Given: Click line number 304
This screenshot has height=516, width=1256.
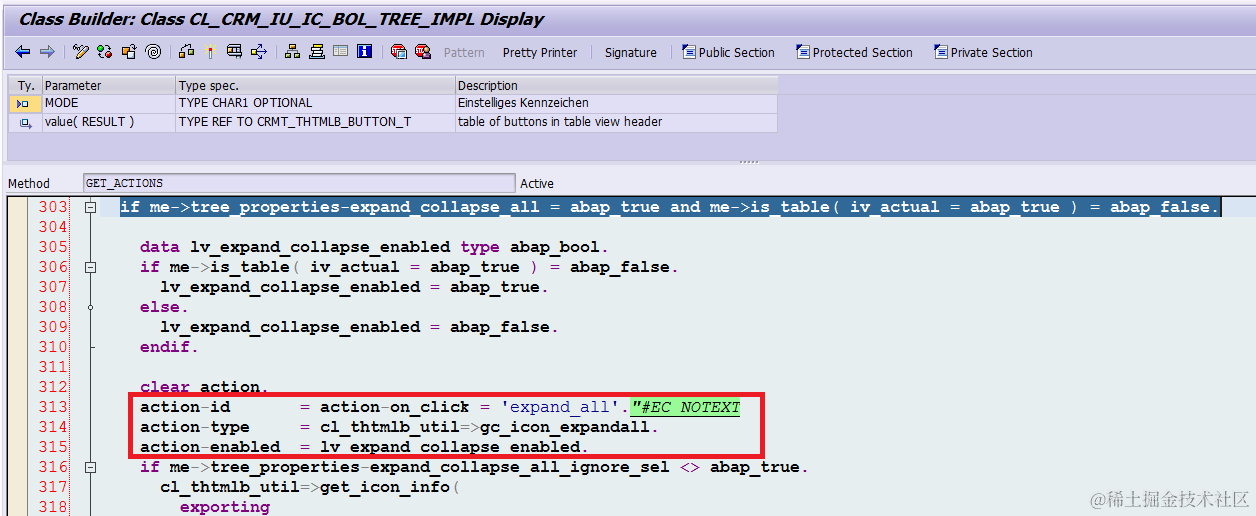Looking at the screenshot, I should (53, 227).
